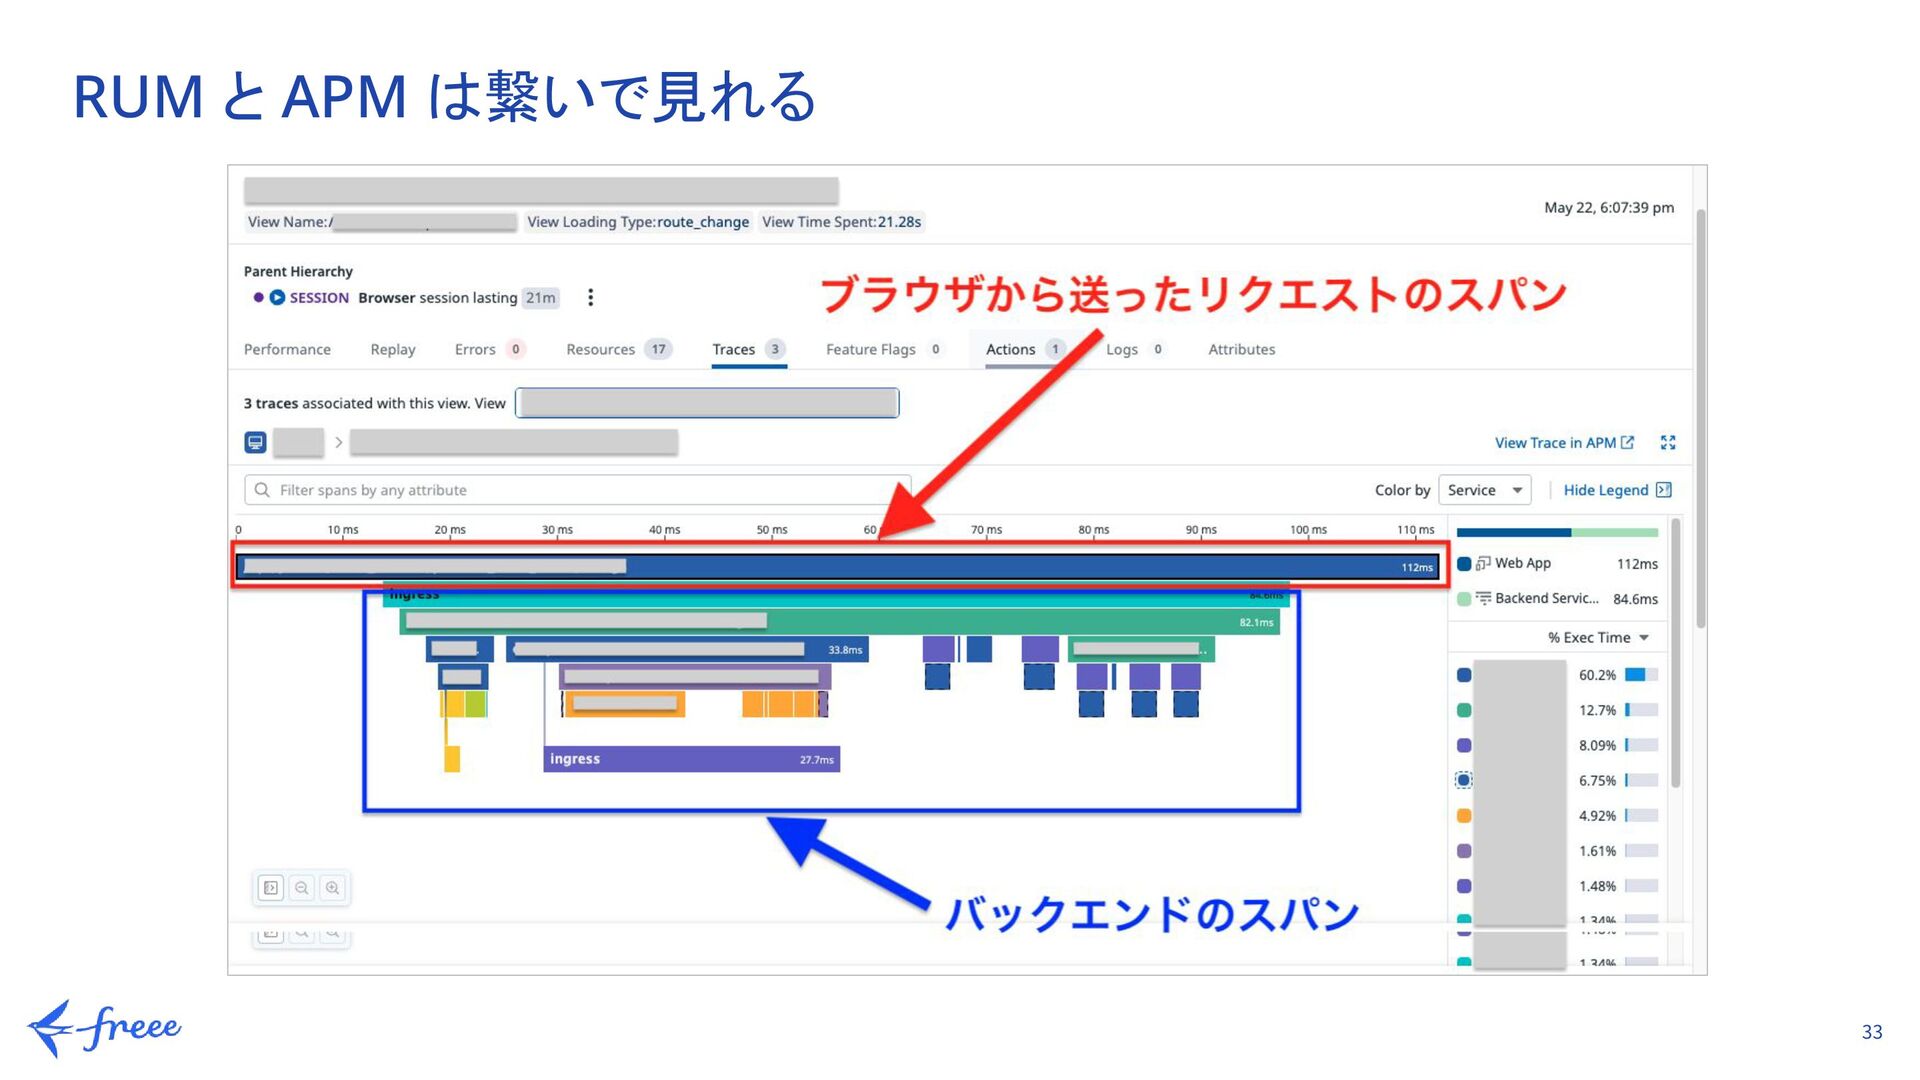The height and width of the screenshot is (1080, 1920).
Task: Open the Color by Service dropdown
Action: (1484, 490)
